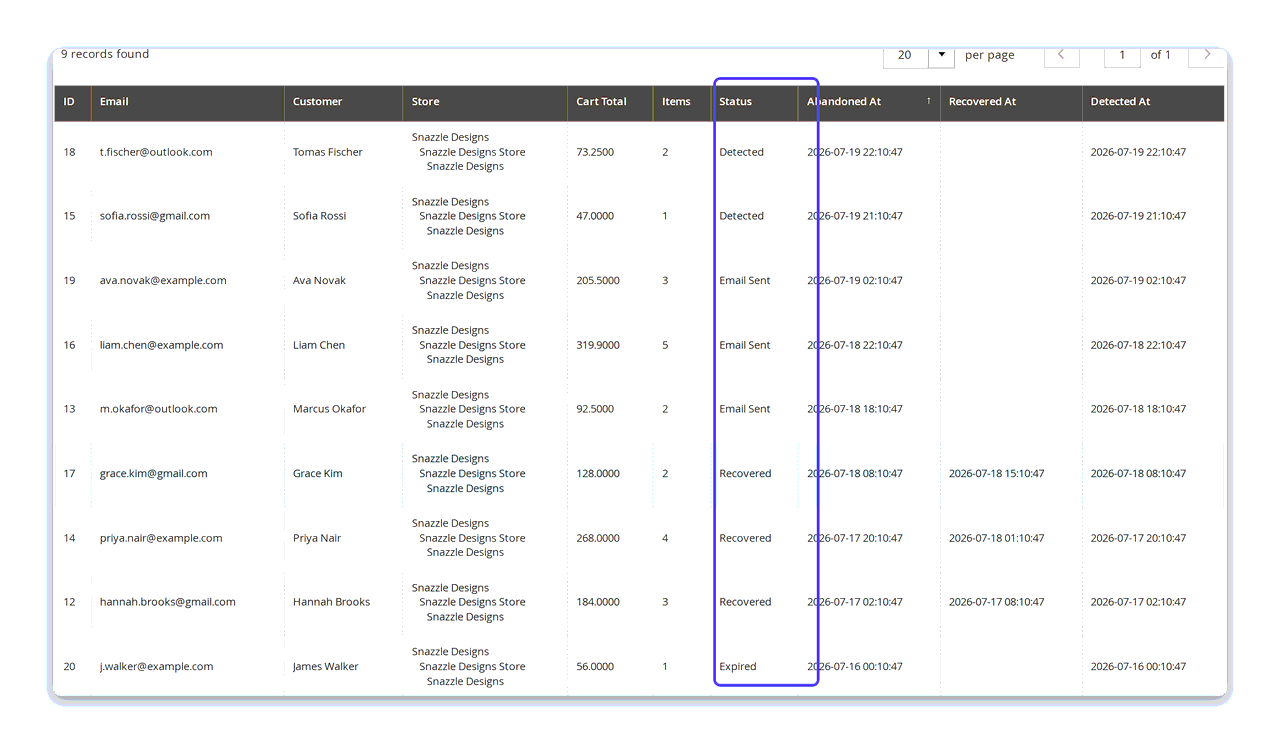Viewport: 1280px width, 753px height.
Task: Select email grace.kim@gmail.com
Action: click(154, 474)
